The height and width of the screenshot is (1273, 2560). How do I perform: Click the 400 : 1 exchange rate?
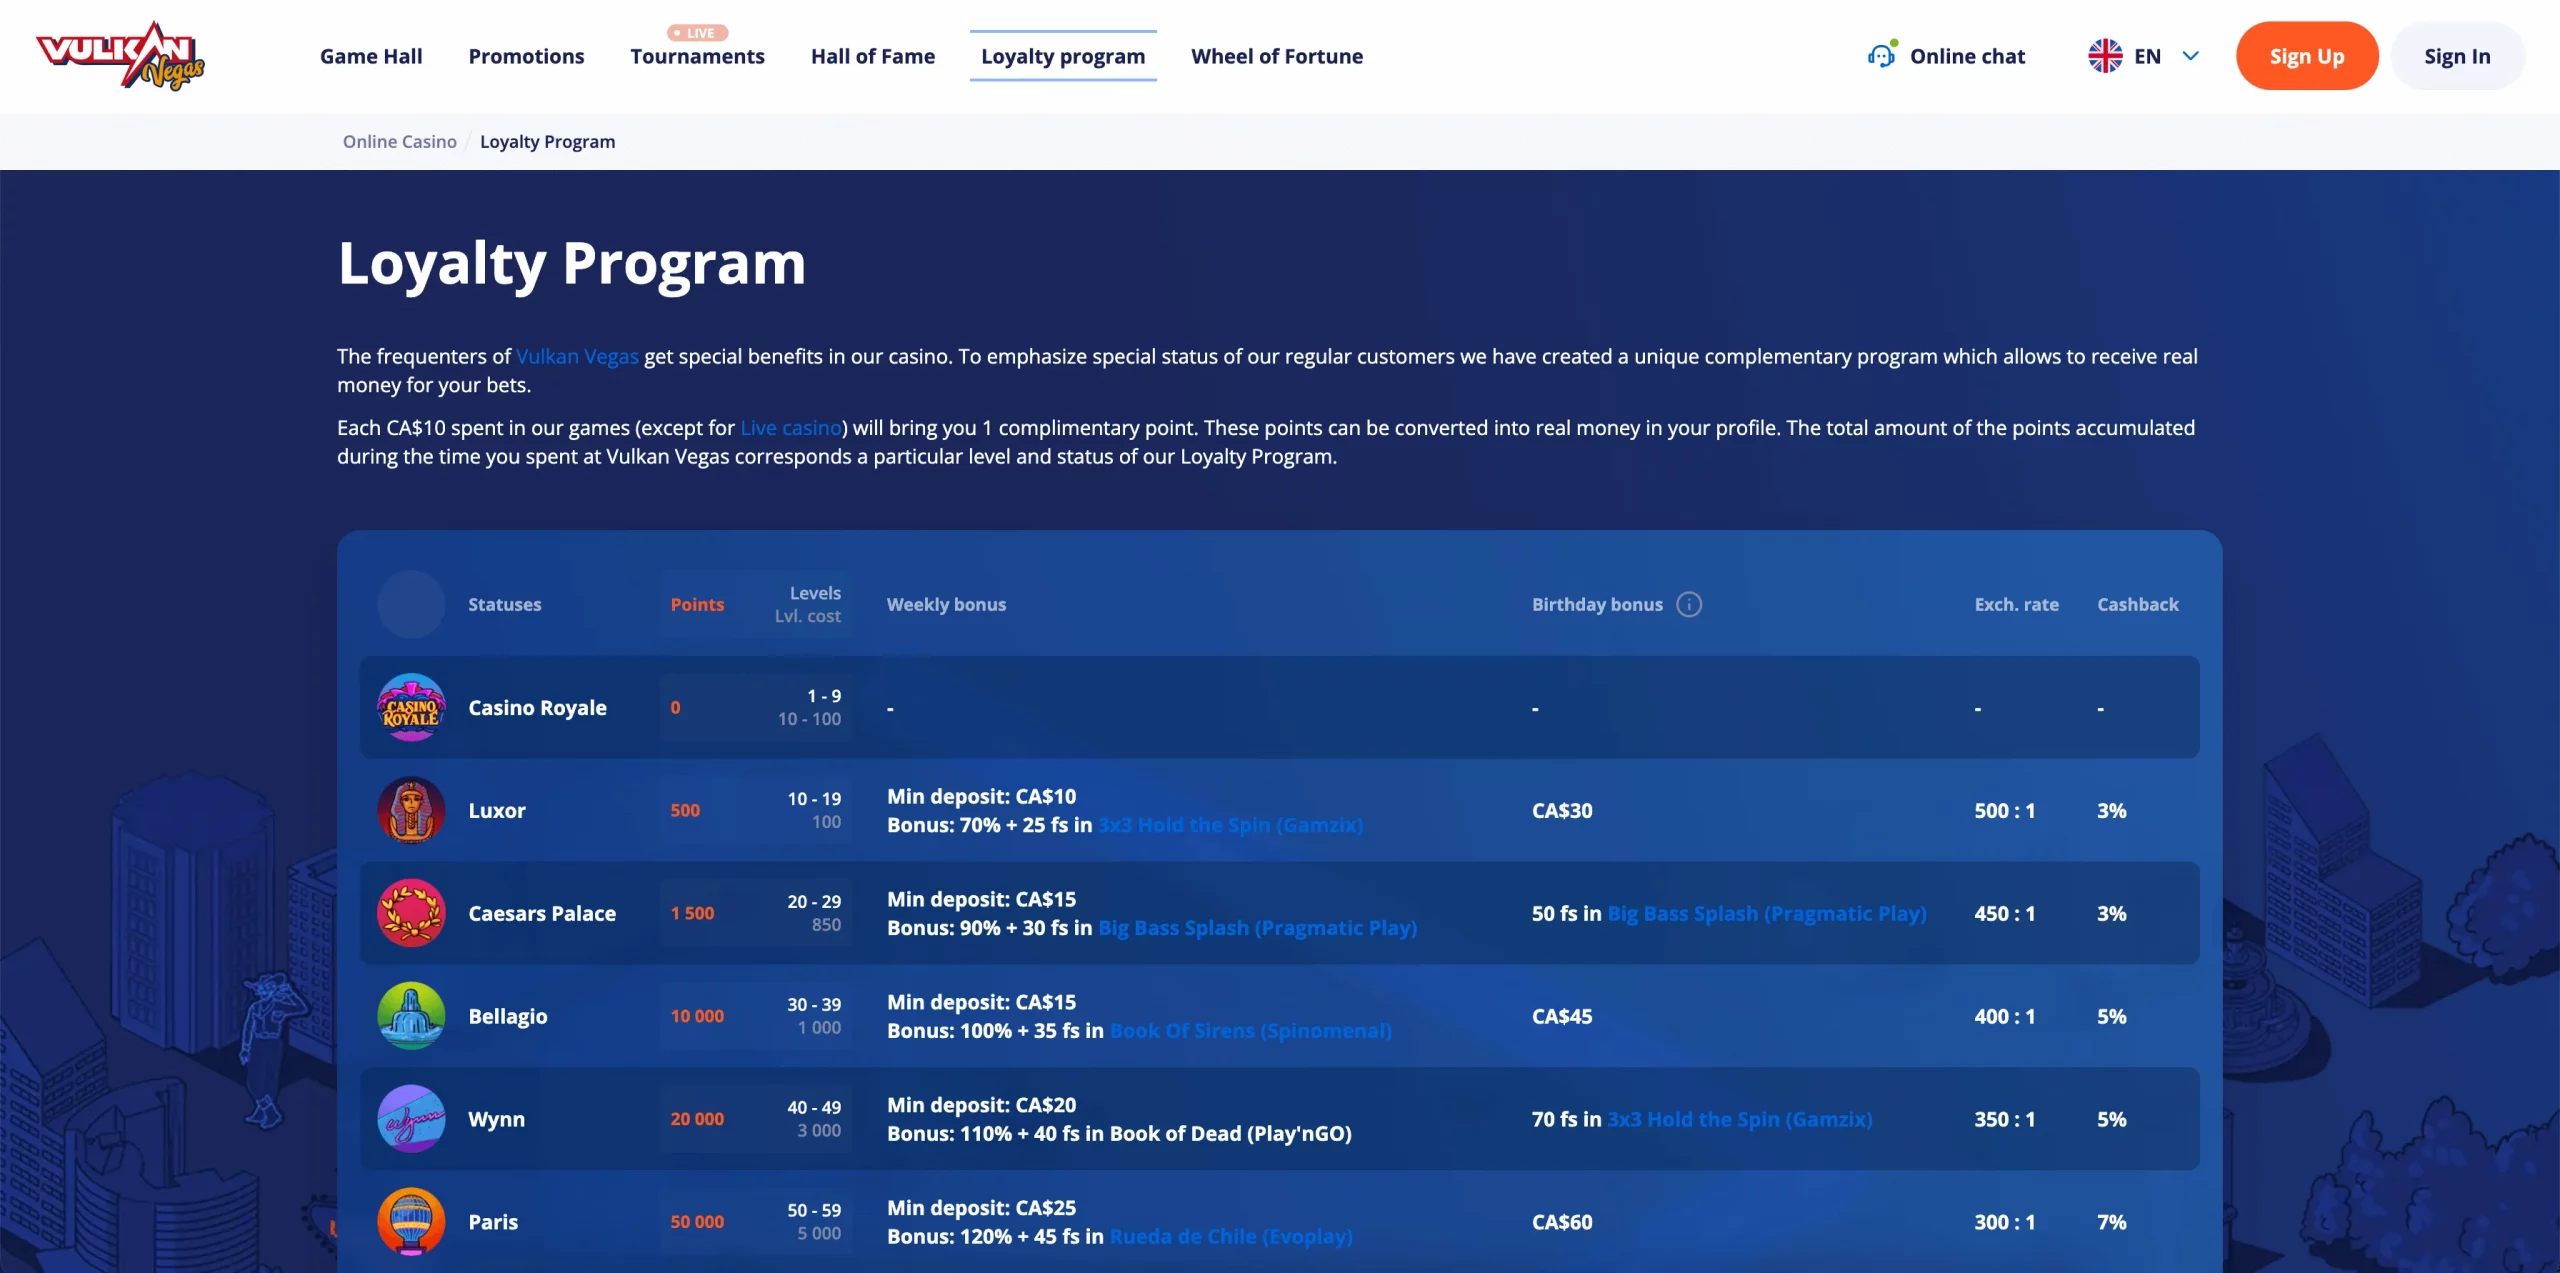(2004, 1017)
